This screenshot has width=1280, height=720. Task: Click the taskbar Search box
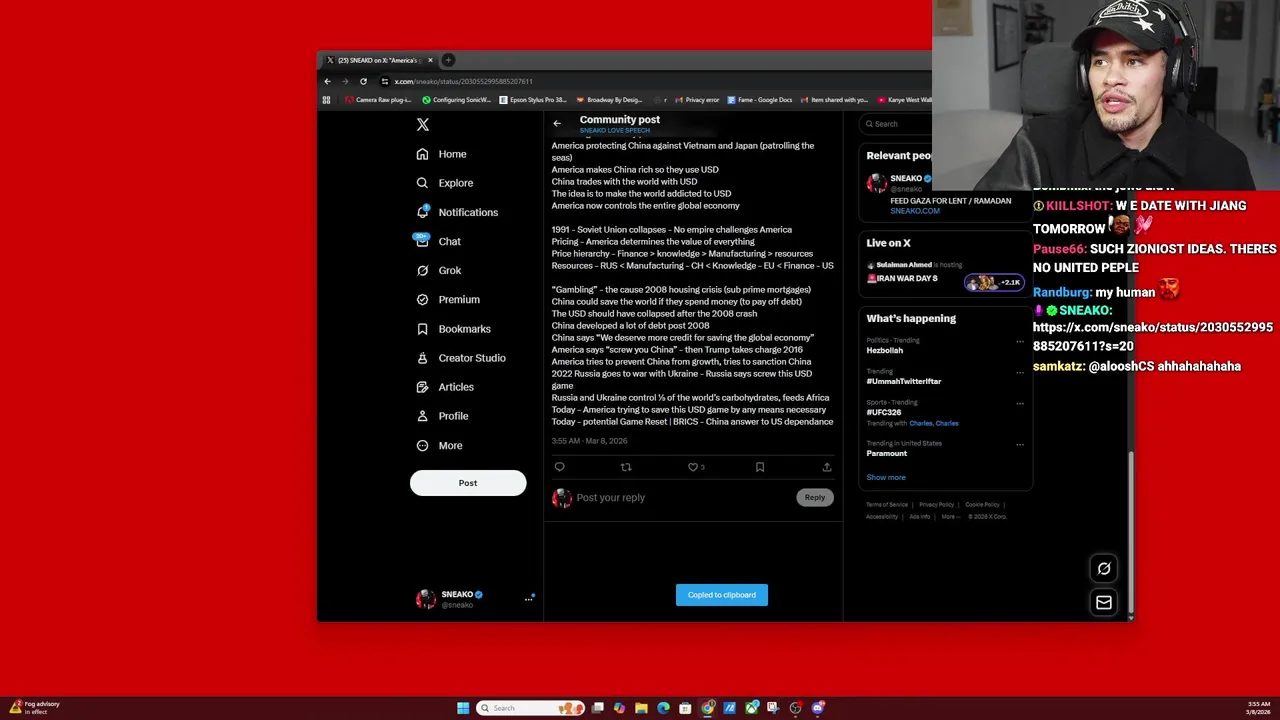pyautogui.click(x=530, y=708)
